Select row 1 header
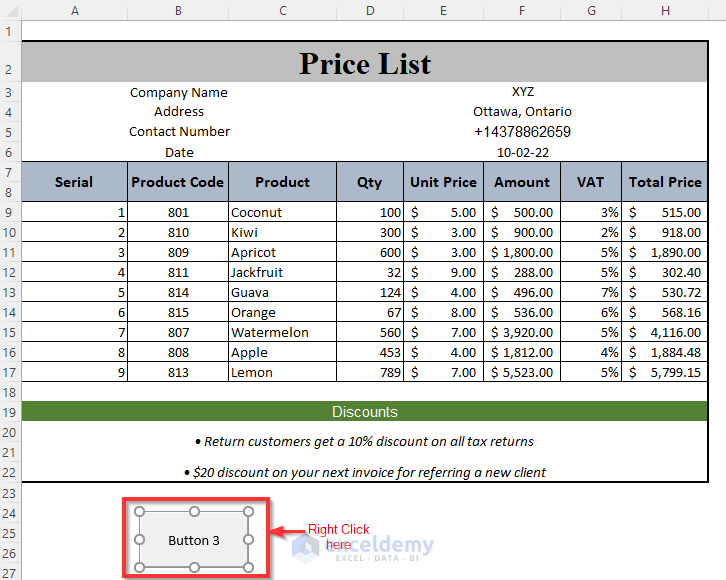Viewport: 726px width, 580px height. (x=10, y=31)
